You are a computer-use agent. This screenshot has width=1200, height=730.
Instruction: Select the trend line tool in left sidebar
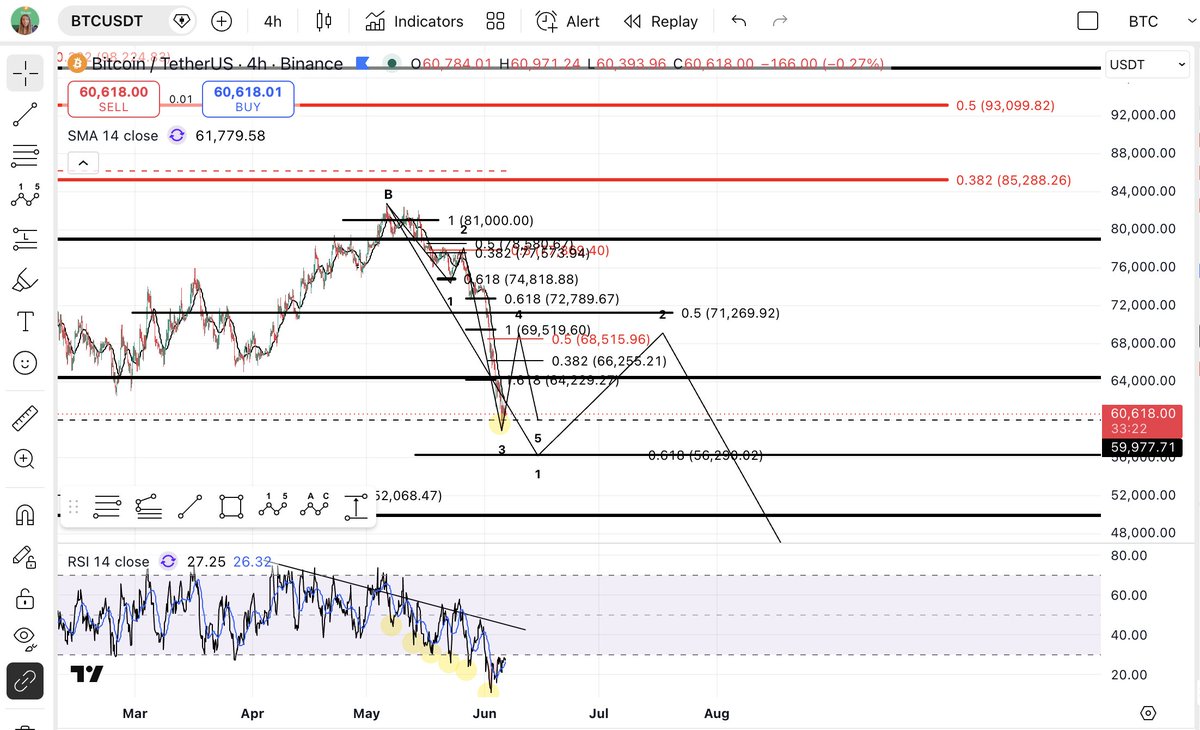25,114
